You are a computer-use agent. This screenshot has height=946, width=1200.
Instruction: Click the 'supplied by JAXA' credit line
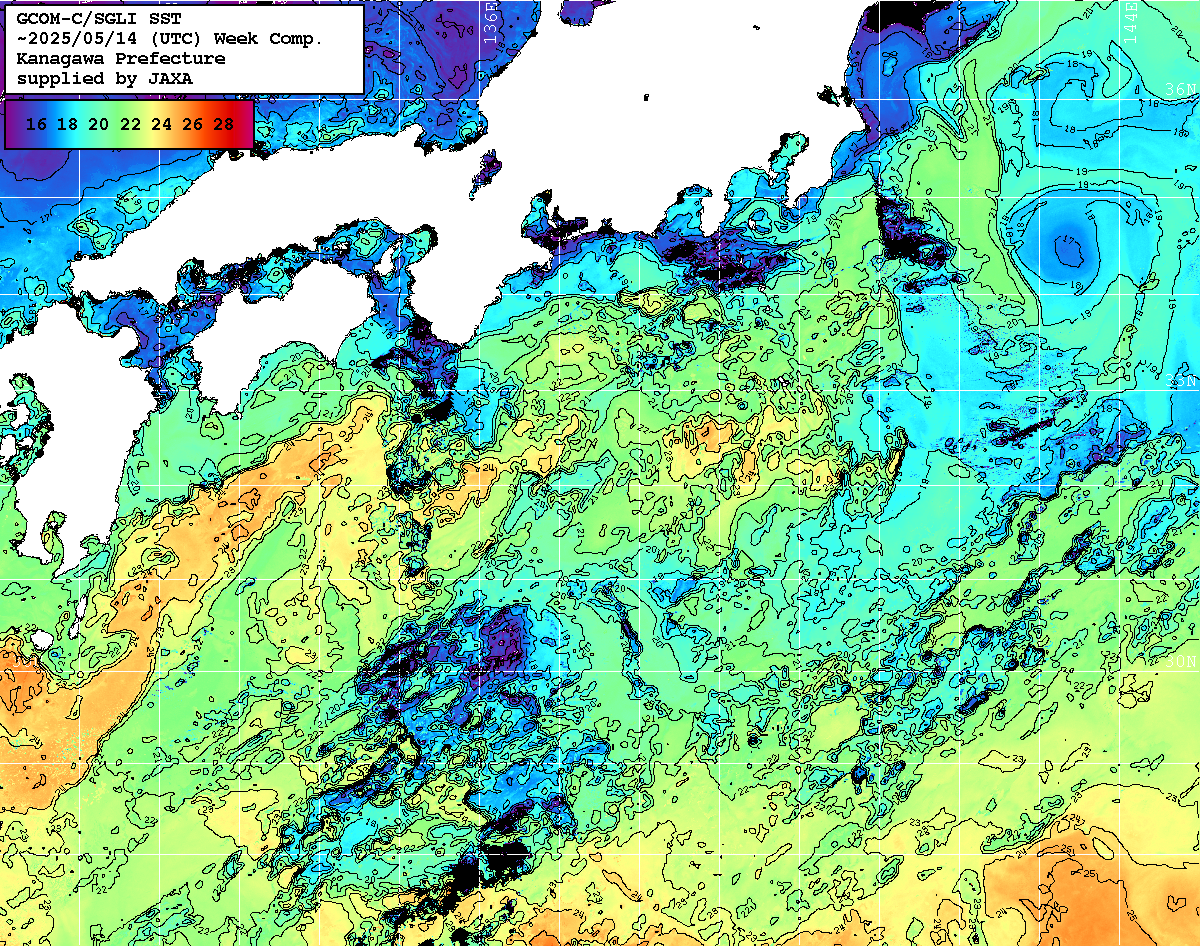pos(105,78)
